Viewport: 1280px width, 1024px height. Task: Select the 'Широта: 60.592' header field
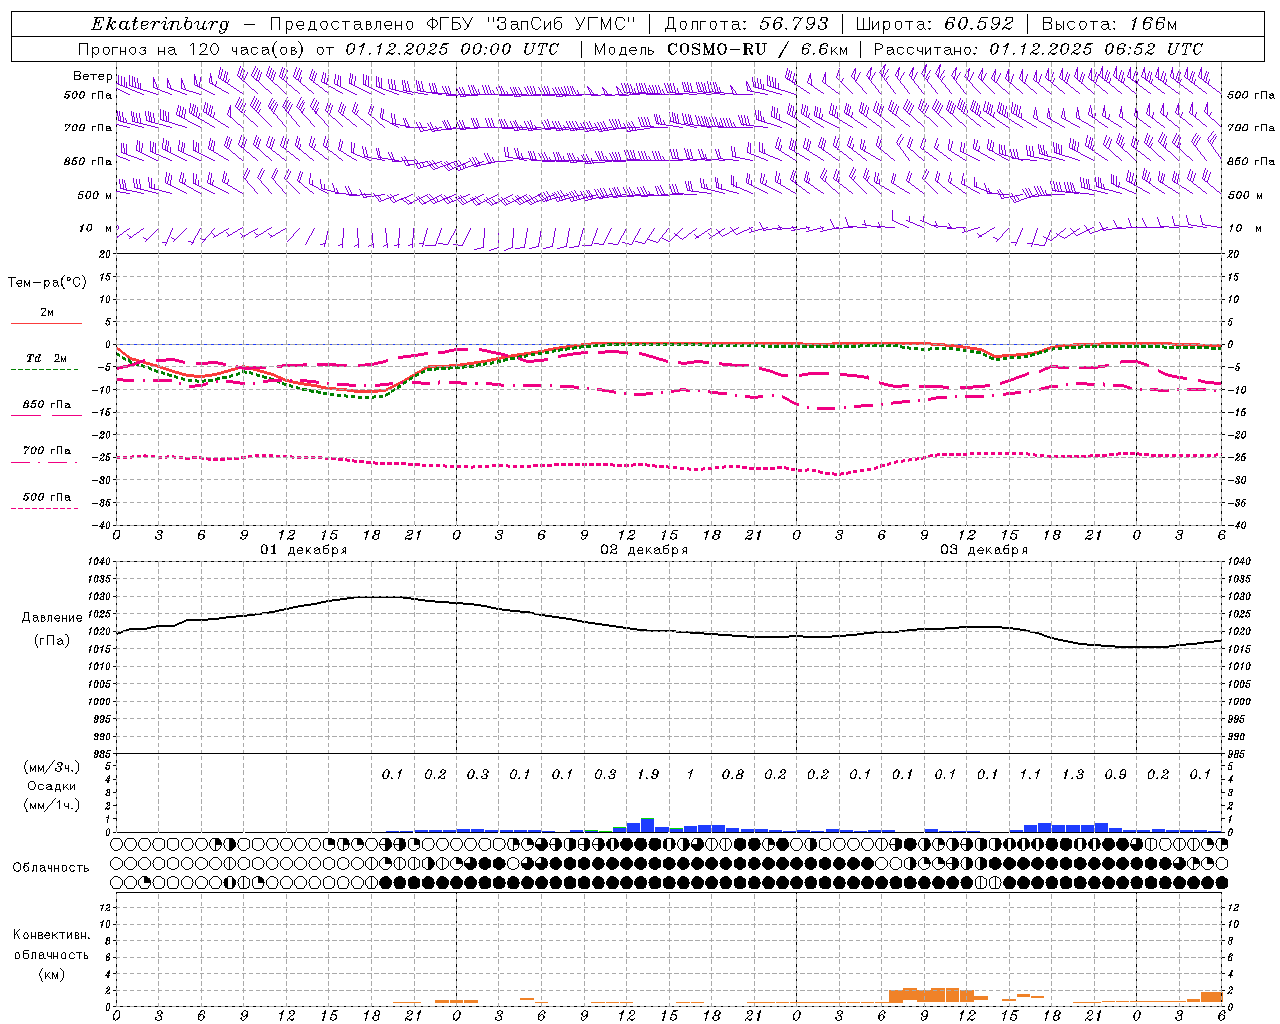(x=934, y=24)
